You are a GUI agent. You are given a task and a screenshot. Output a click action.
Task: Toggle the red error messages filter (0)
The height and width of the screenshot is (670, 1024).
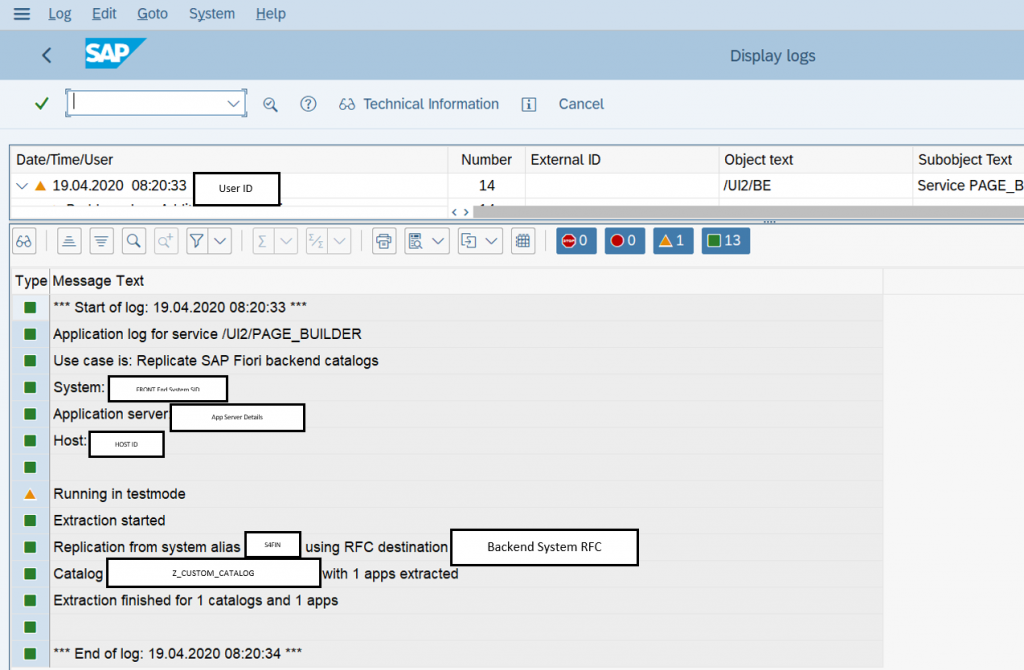624,241
